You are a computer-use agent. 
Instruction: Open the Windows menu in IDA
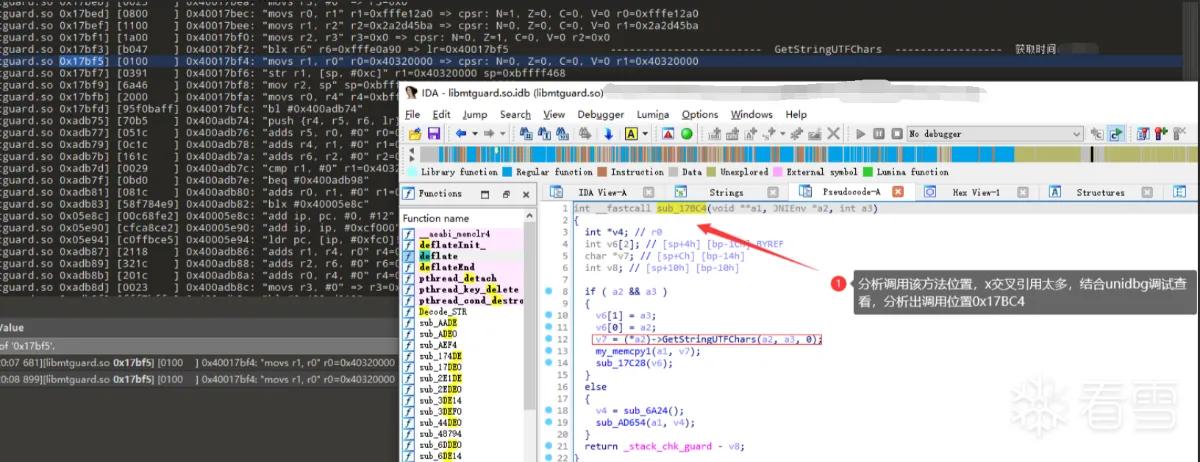(752, 115)
